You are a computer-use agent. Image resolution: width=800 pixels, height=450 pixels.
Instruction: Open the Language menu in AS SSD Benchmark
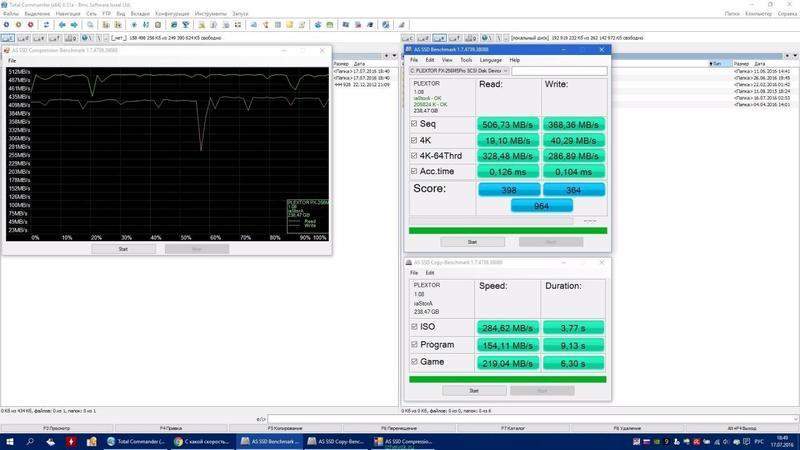pyautogui.click(x=490, y=60)
